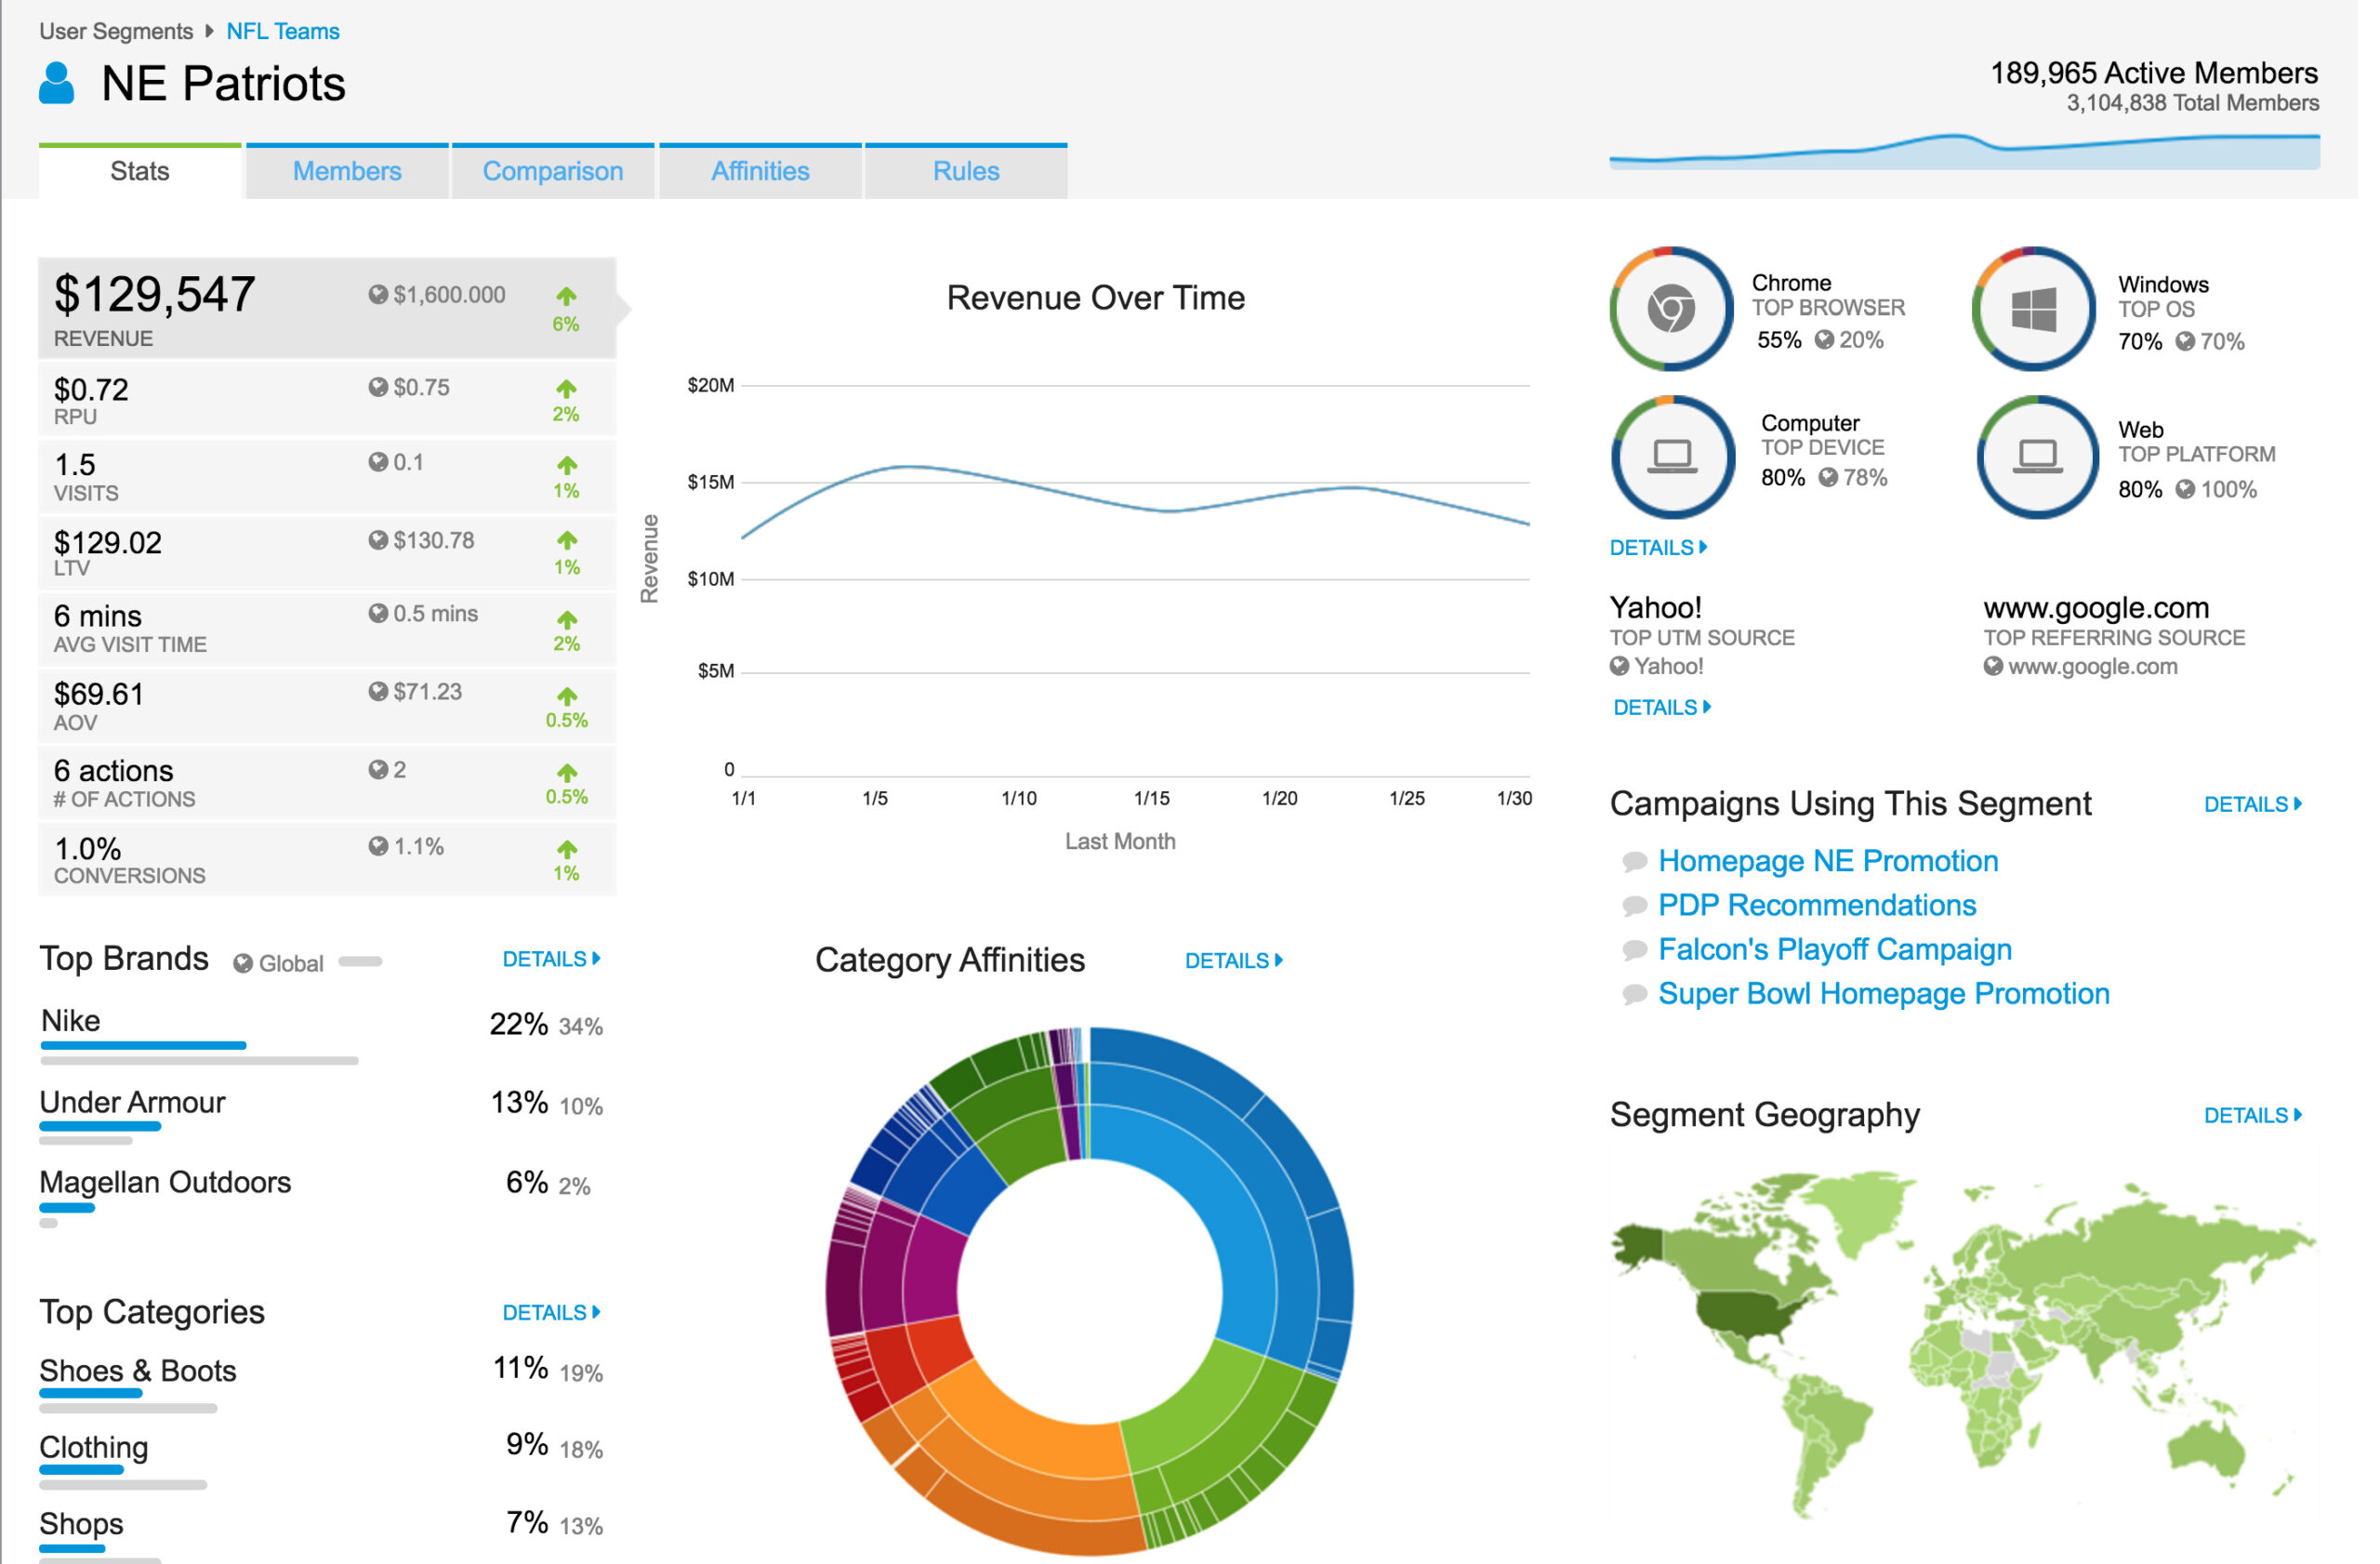Click speech bubble icon beside Falcon's Playoff Campaign
Screen dimensions: 2380x1564
[1634, 949]
